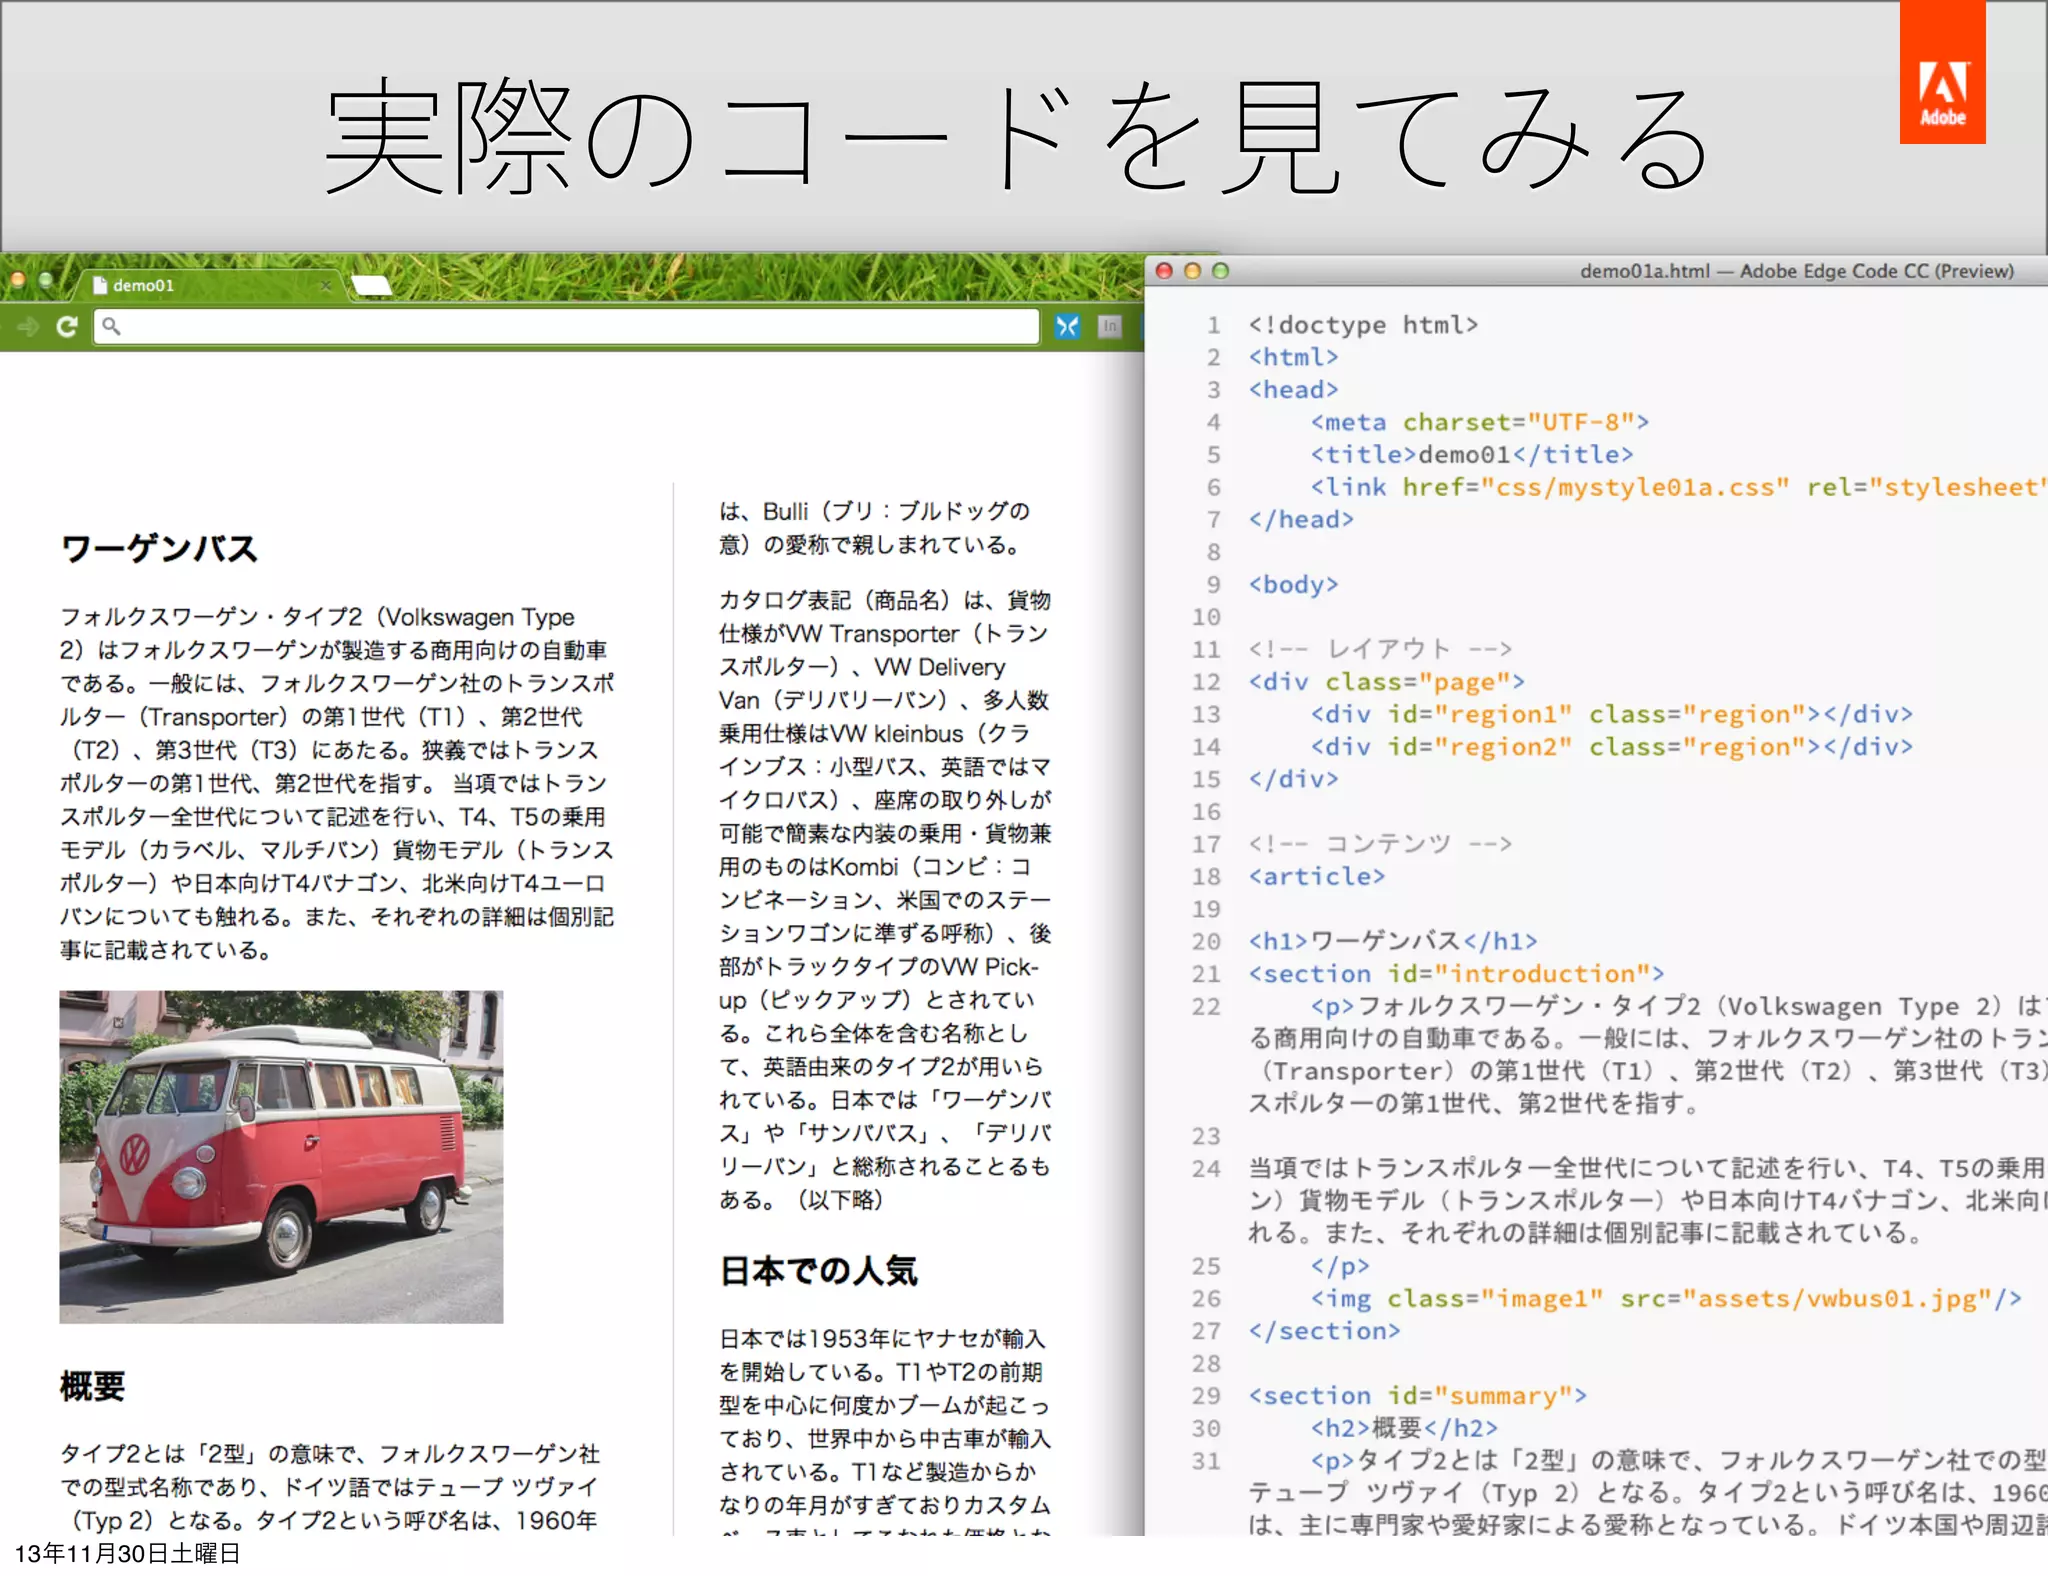This screenshot has width=2048, height=1576.
Task: Close the demo01 browser tab
Action: point(325,286)
